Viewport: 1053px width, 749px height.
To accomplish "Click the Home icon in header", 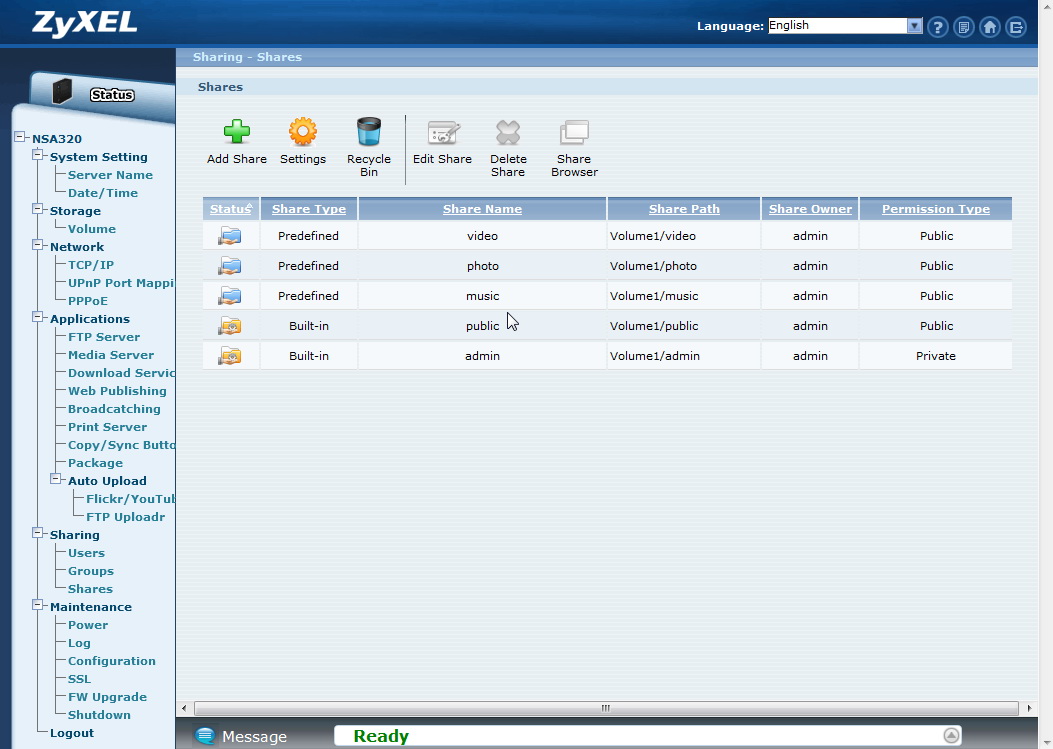I will (990, 28).
